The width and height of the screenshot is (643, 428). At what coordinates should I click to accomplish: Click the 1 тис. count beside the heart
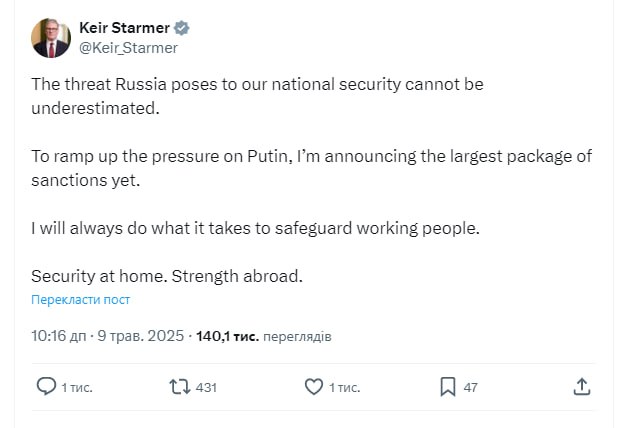click(345, 387)
